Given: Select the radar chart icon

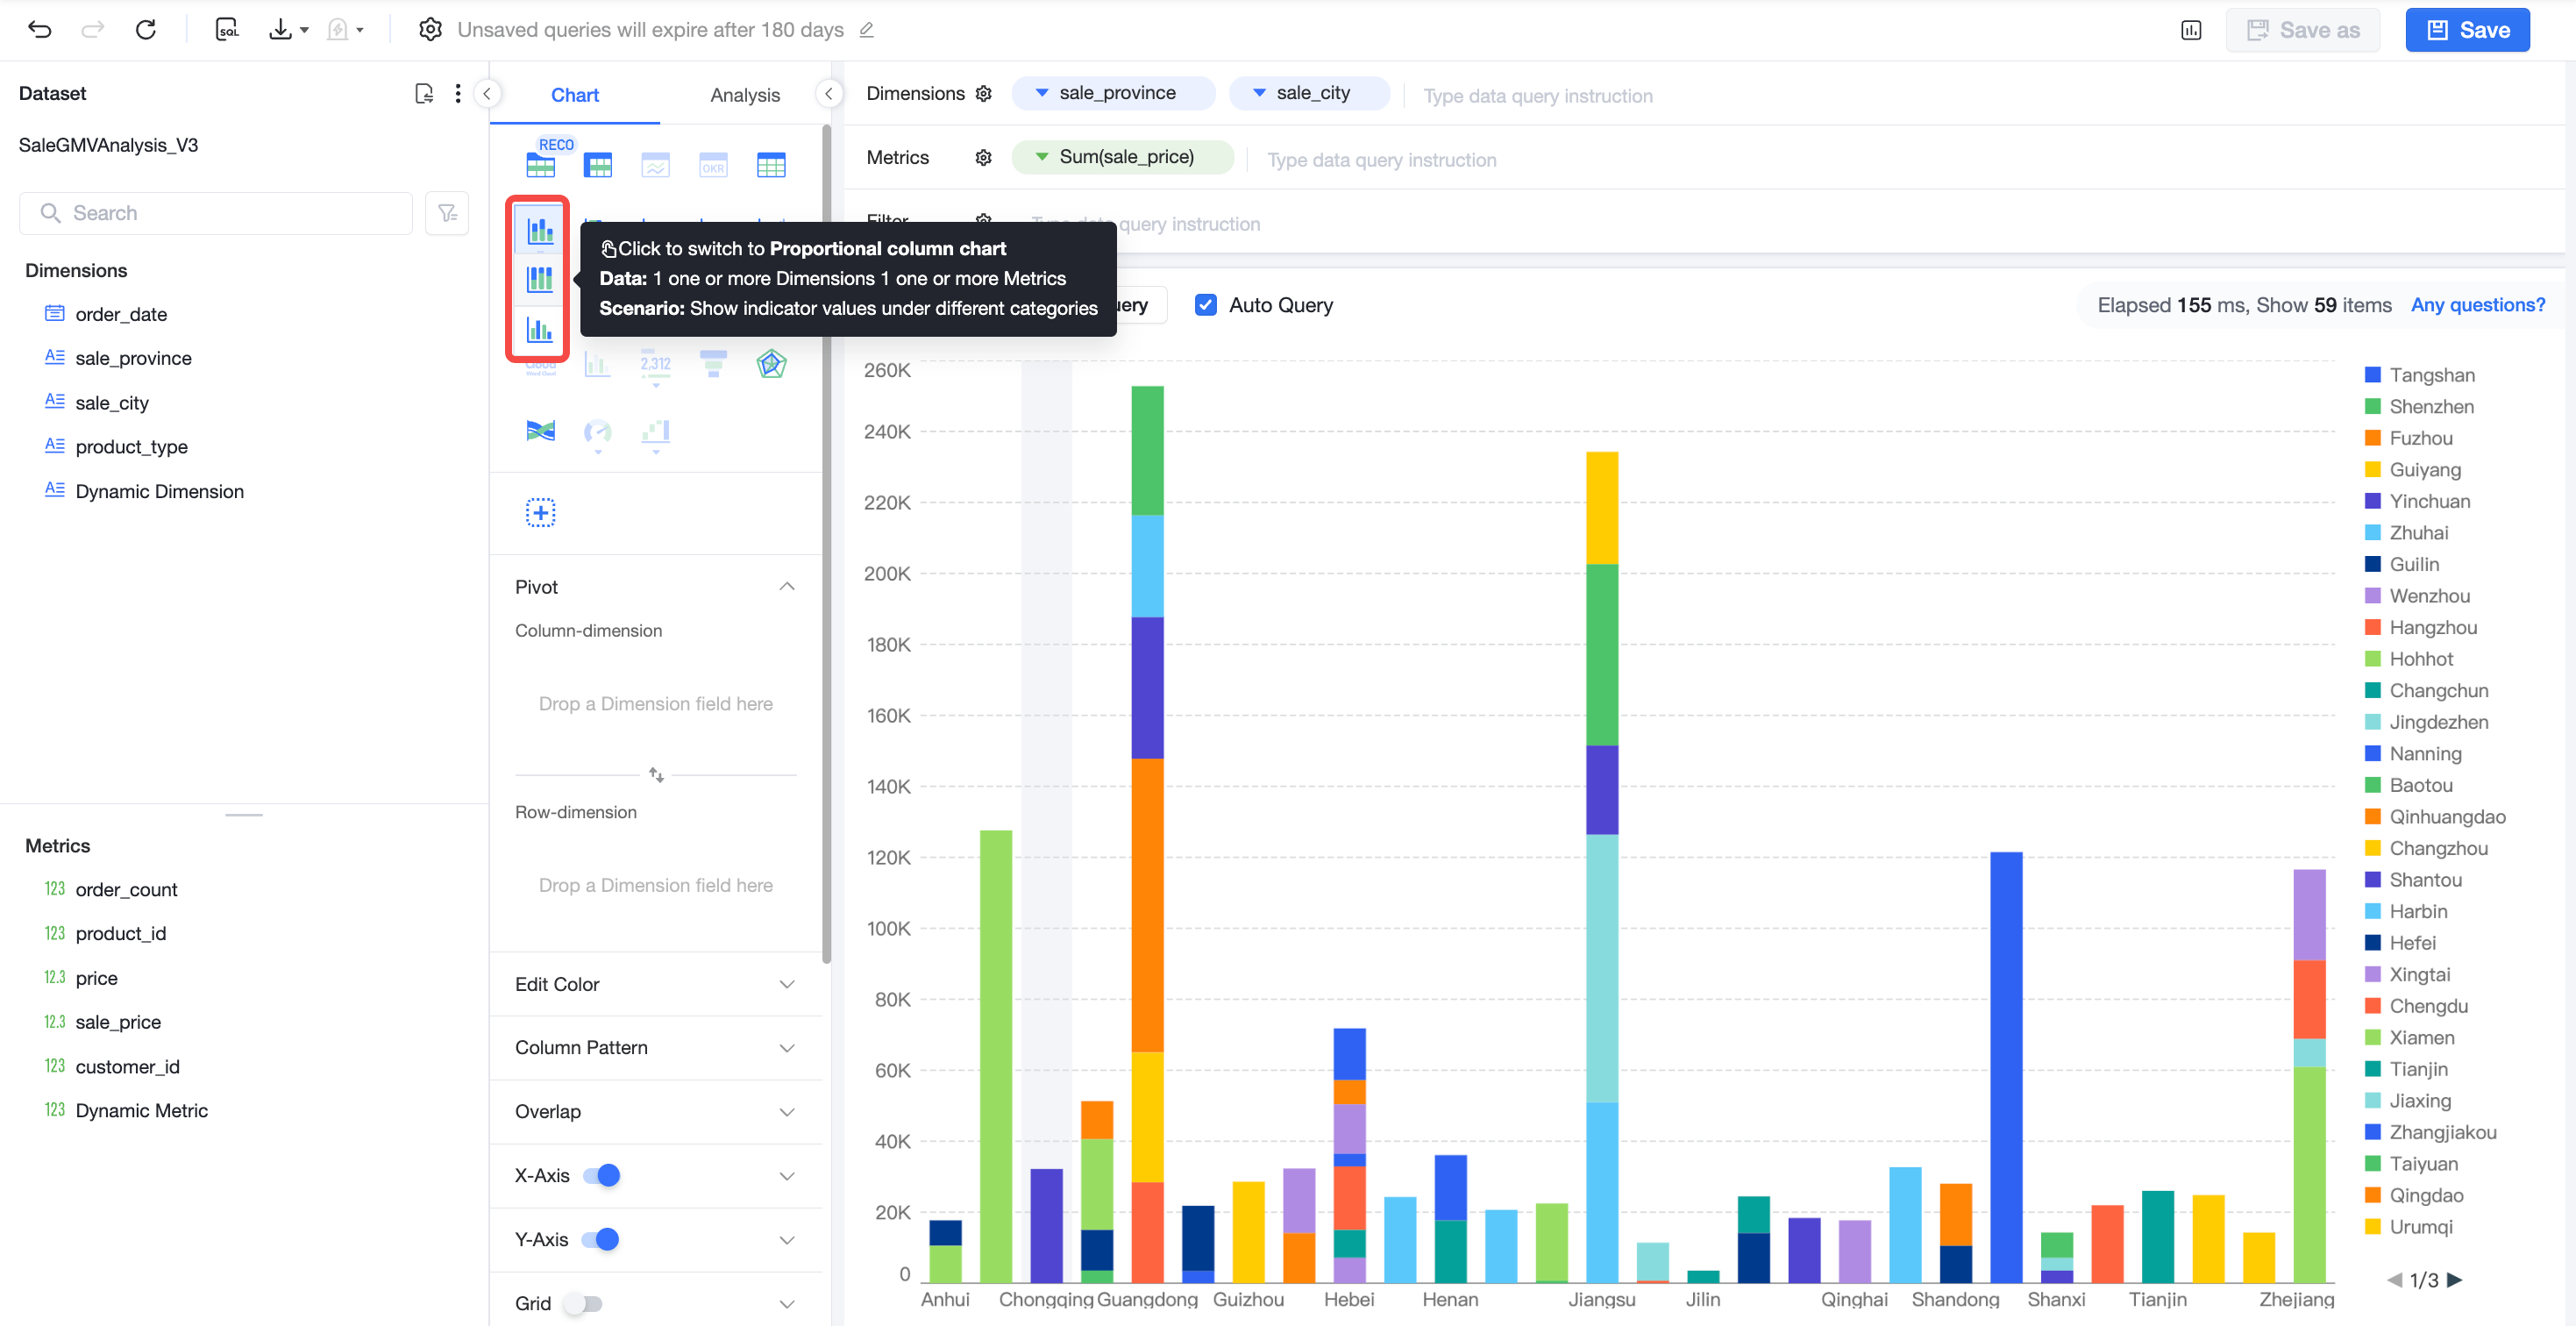Looking at the screenshot, I should [771, 364].
